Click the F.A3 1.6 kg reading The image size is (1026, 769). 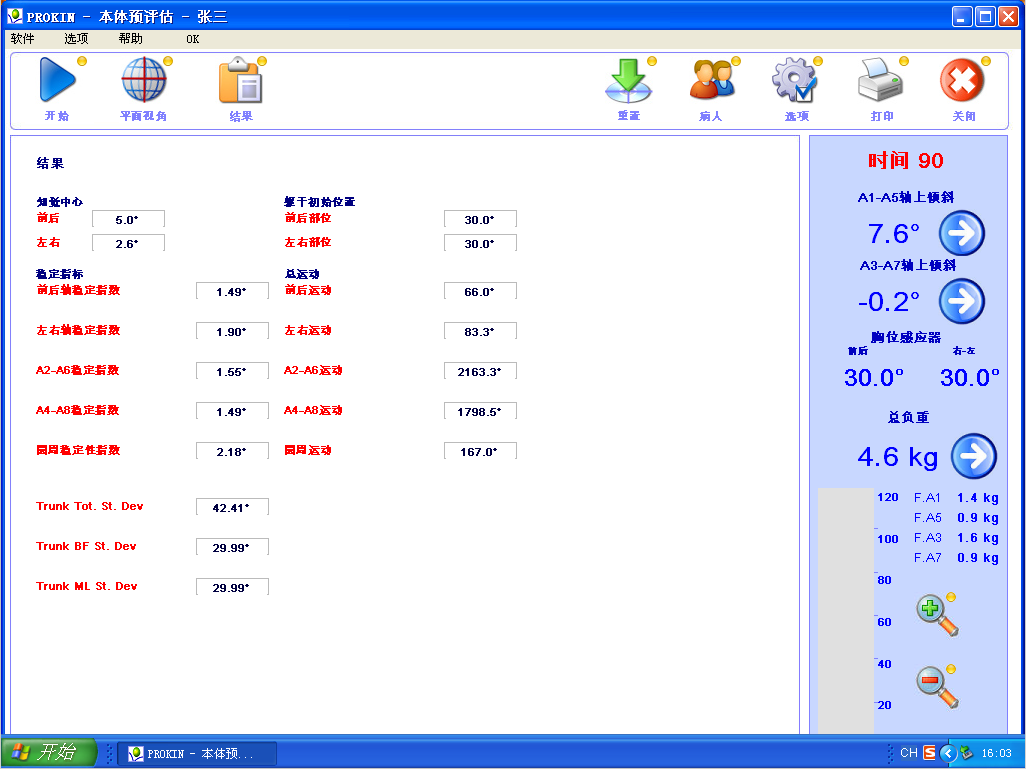tap(956, 538)
